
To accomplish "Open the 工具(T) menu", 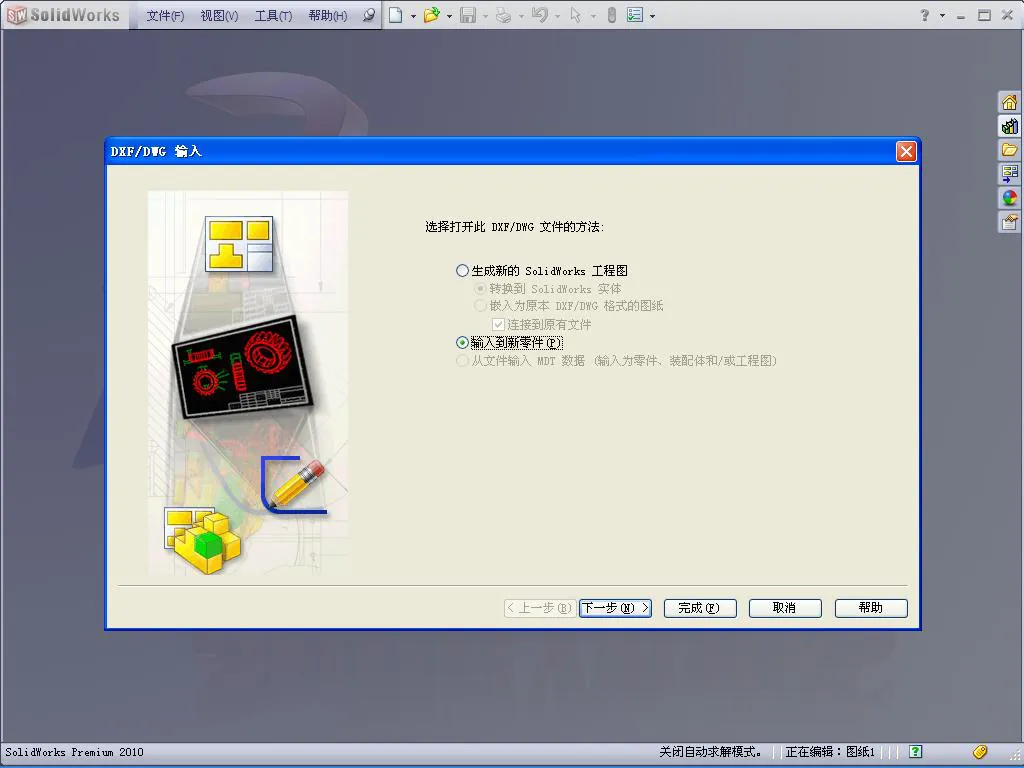I will (x=273, y=16).
